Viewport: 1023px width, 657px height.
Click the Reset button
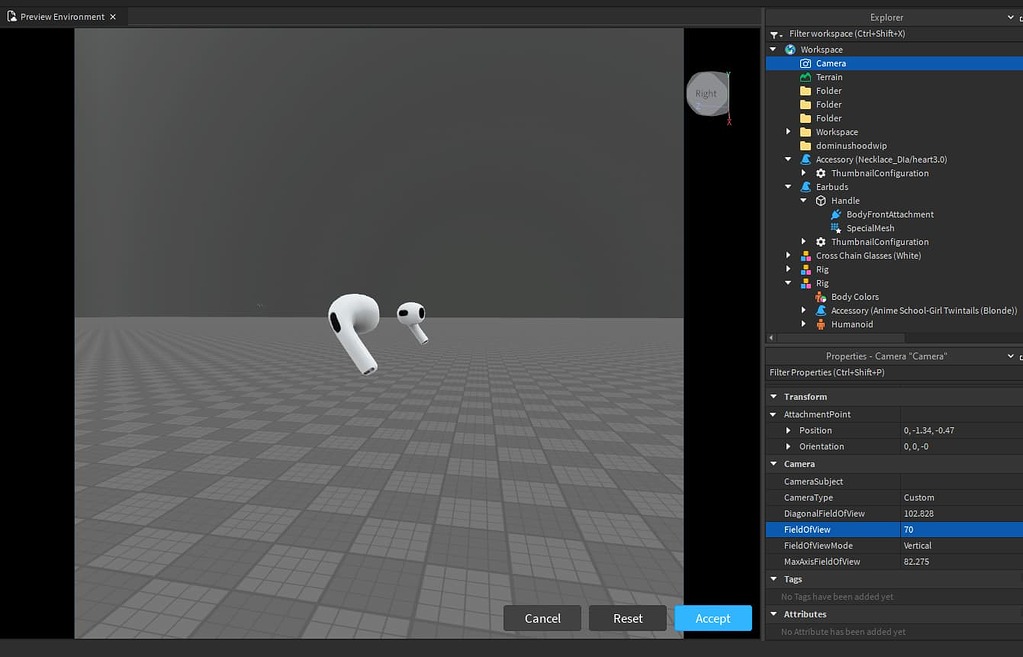pyautogui.click(x=627, y=618)
